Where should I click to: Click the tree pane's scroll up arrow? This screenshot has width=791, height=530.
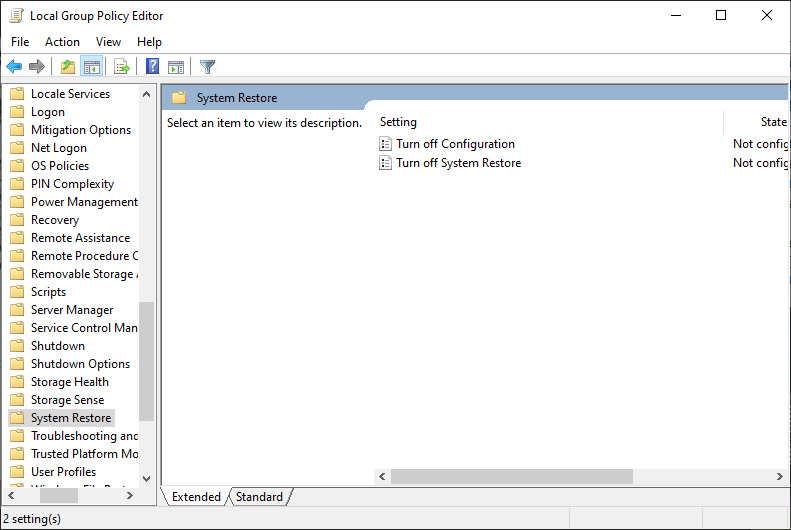147,94
